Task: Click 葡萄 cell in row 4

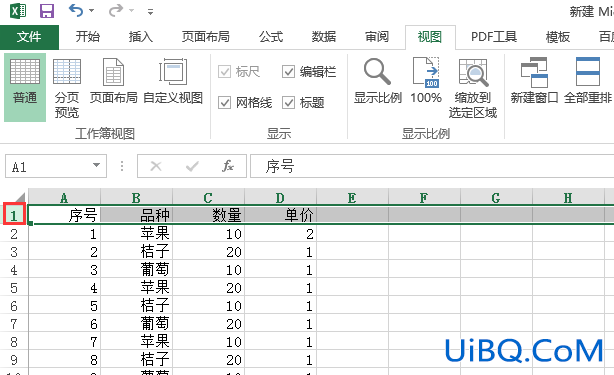Action: pos(136,270)
